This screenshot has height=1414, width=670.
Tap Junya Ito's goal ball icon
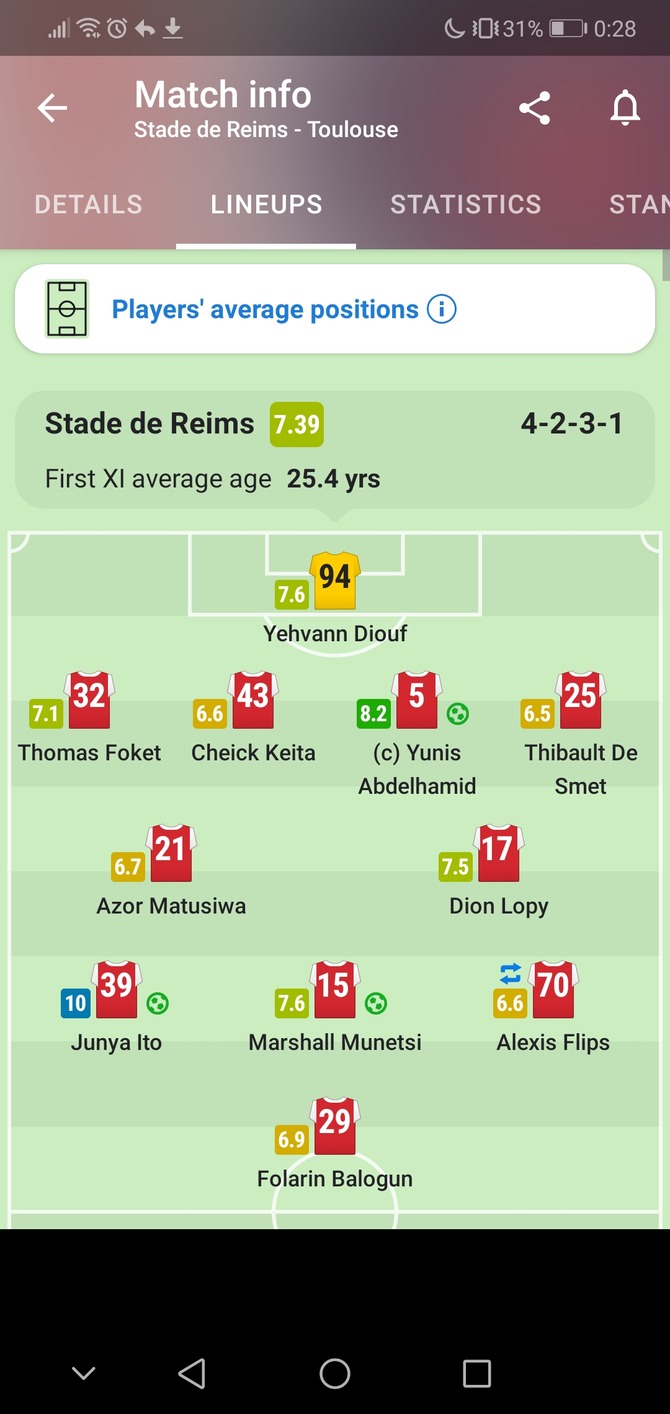point(157,1003)
